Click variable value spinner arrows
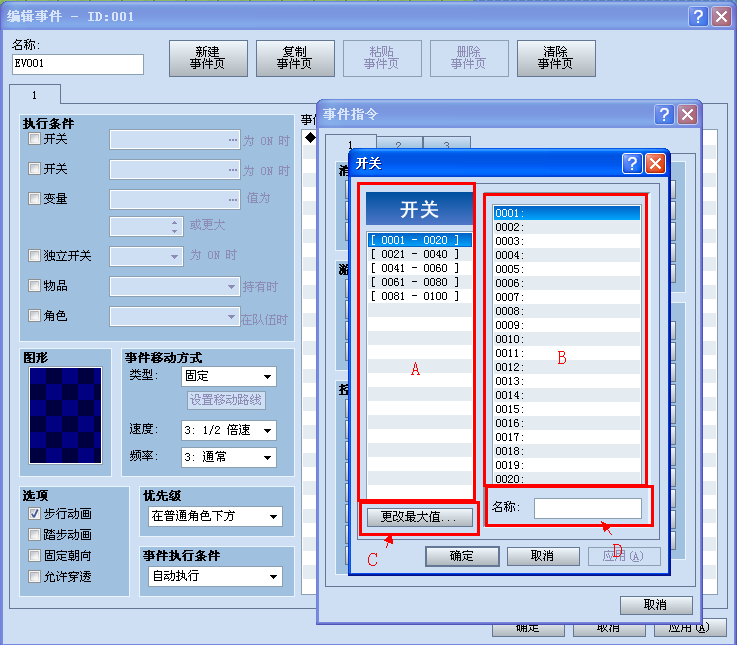This screenshot has height=645, width=737. pos(174,226)
